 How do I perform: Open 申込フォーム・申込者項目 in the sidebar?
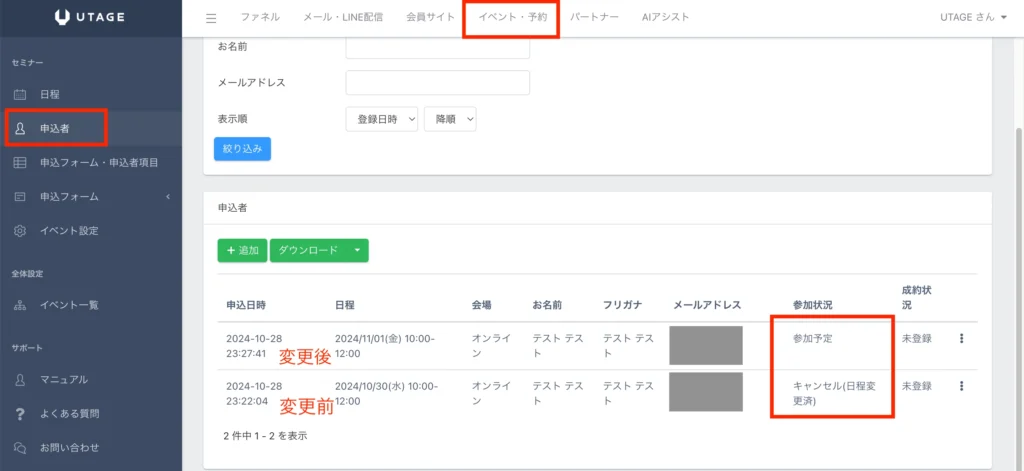(99, 163)
